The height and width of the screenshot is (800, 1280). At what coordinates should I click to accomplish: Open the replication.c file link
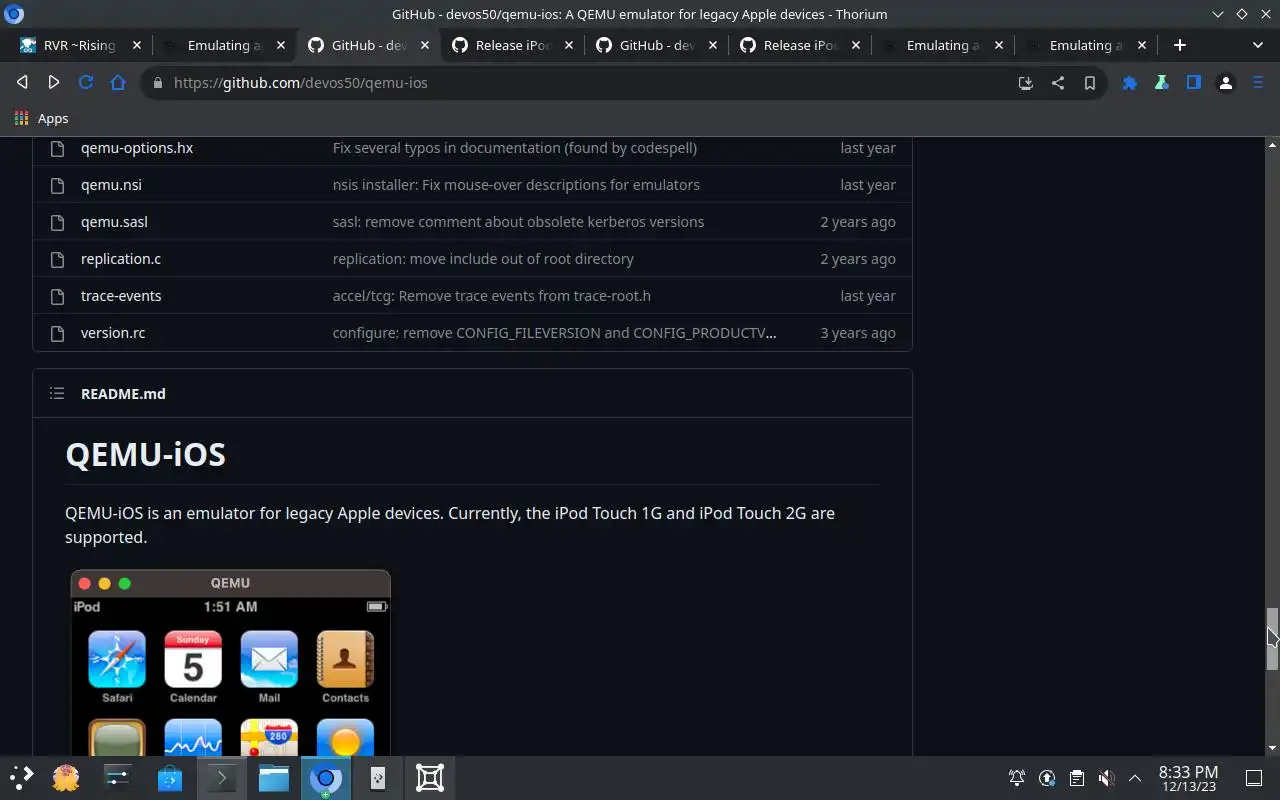tap(121, 259)
